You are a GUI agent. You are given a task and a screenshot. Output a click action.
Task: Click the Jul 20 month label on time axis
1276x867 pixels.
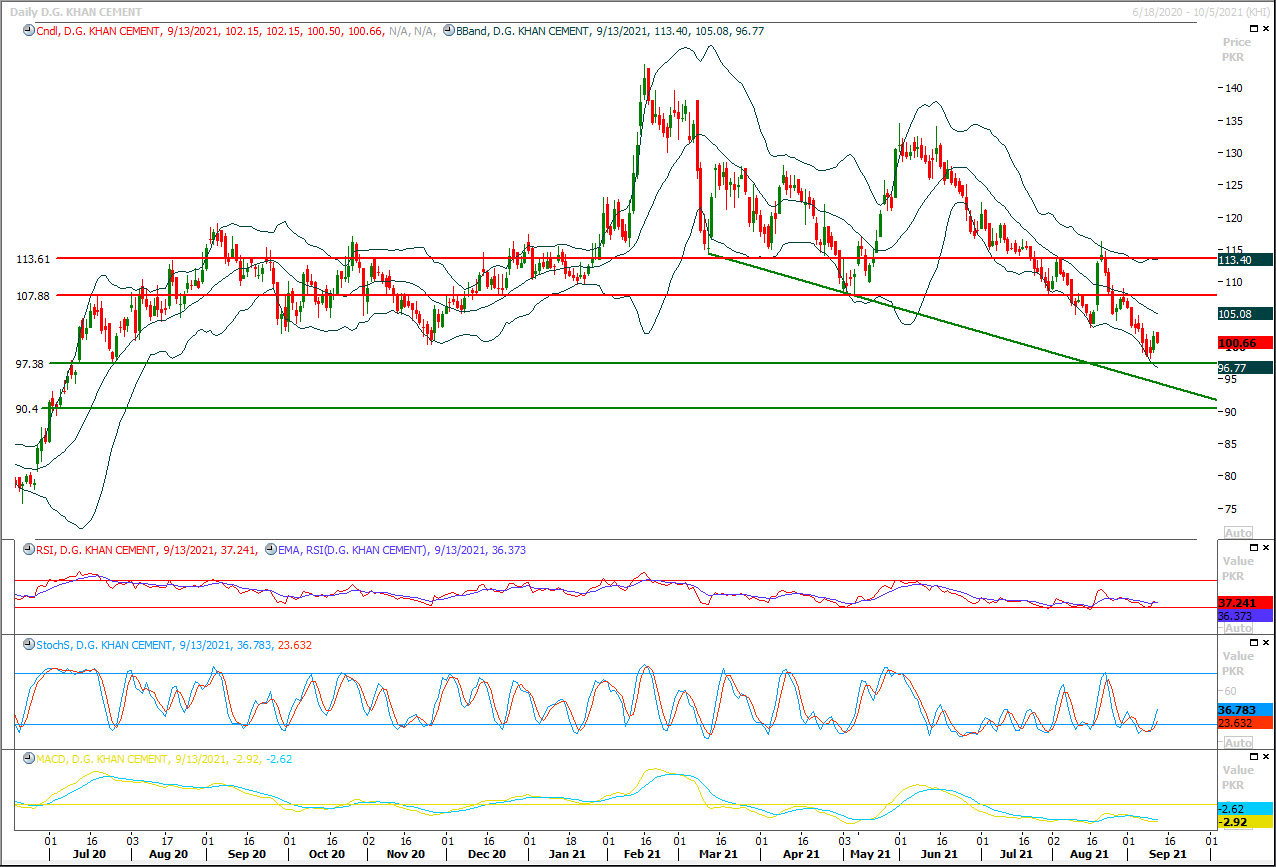click(90, 855)
